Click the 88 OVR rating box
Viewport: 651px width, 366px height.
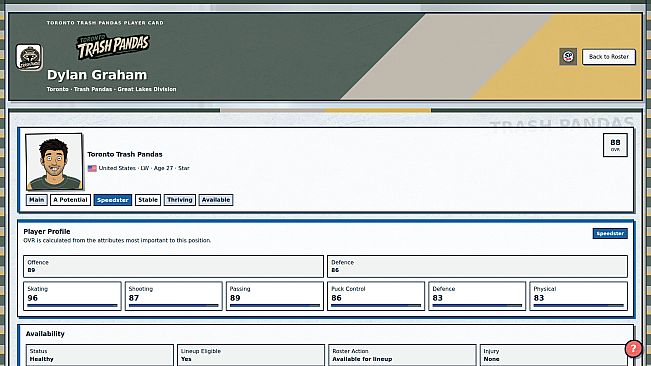coord(615,145)
